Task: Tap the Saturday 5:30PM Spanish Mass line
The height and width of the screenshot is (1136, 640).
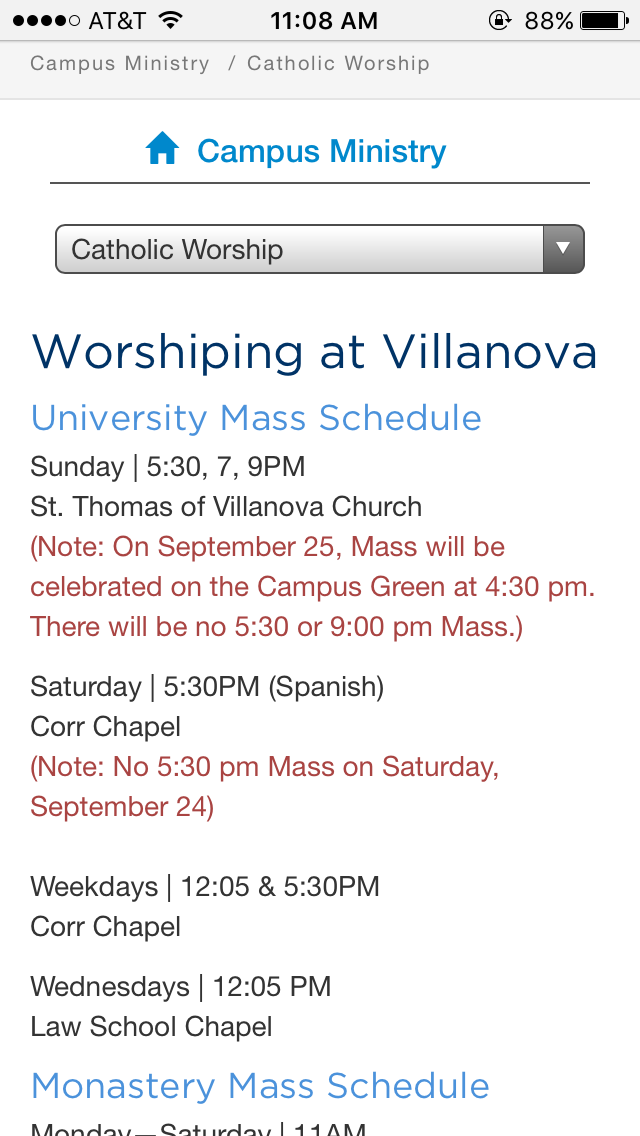Action: coord(207,687)
